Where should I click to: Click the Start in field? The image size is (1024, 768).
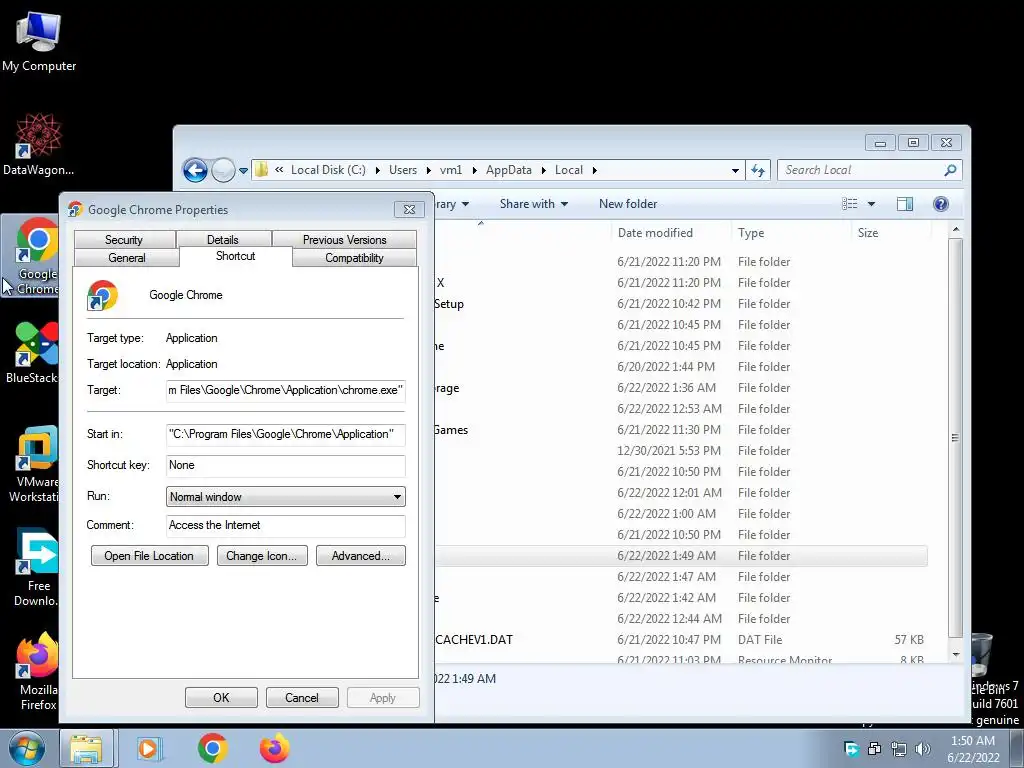[285, 434]
